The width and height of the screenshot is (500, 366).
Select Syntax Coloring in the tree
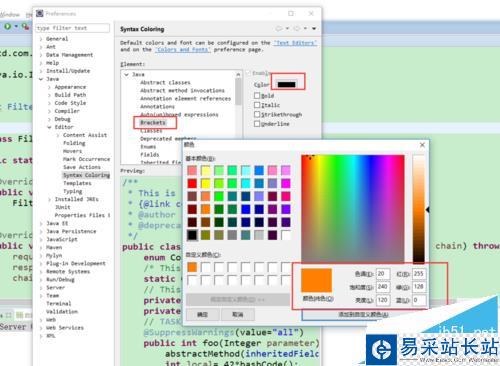86,175
